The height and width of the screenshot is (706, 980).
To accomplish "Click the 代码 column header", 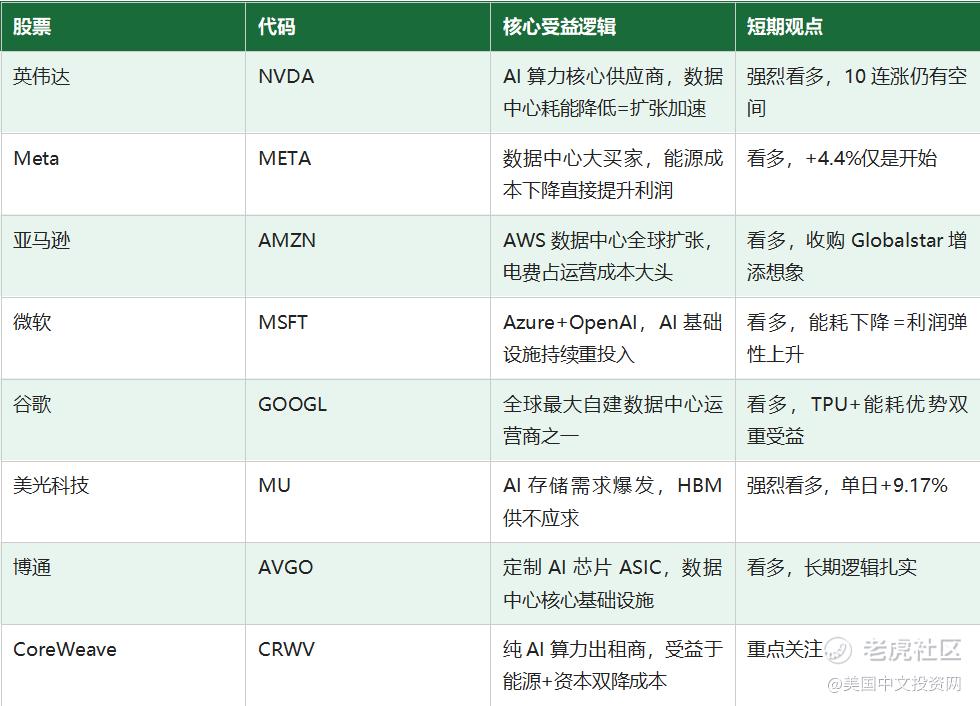I will pos(368,26).
